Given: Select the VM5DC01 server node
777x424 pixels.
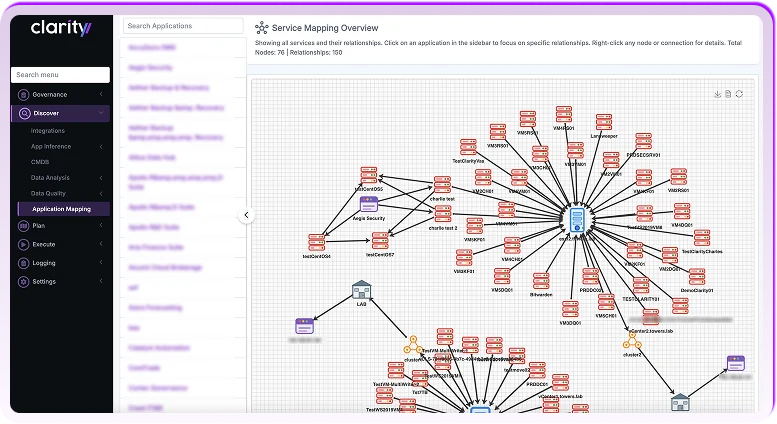Looking at the screenshot, I should [502, 277].
